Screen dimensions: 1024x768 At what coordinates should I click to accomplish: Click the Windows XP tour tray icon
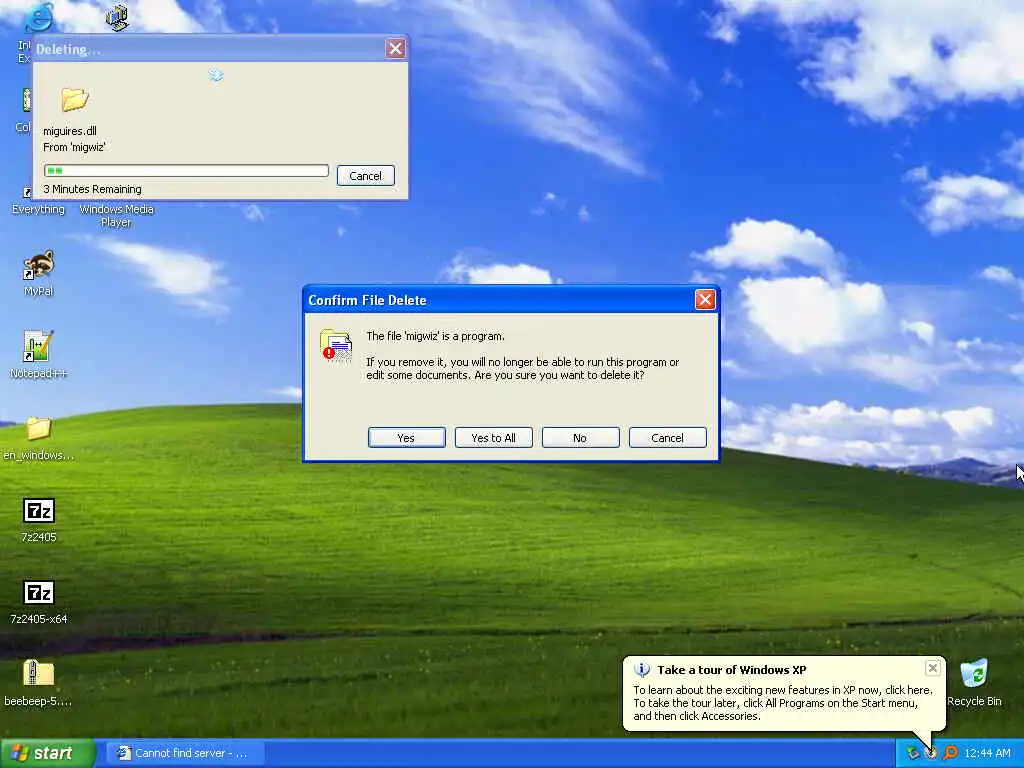coord(931,753)
